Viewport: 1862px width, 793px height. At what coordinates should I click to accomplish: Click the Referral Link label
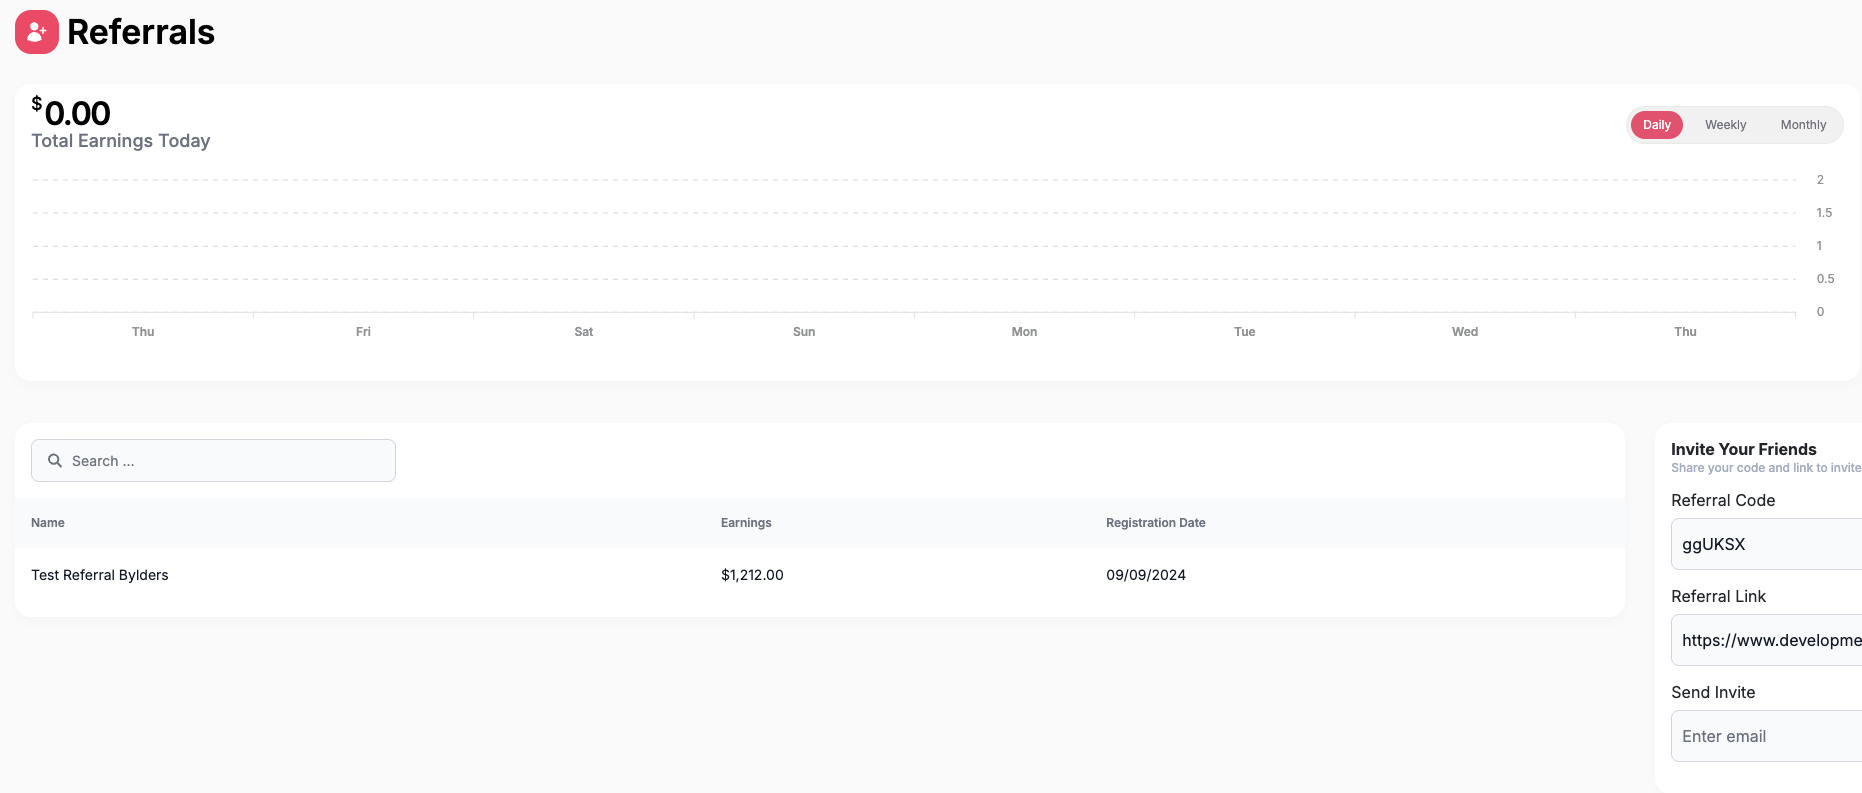(1718, 596)
